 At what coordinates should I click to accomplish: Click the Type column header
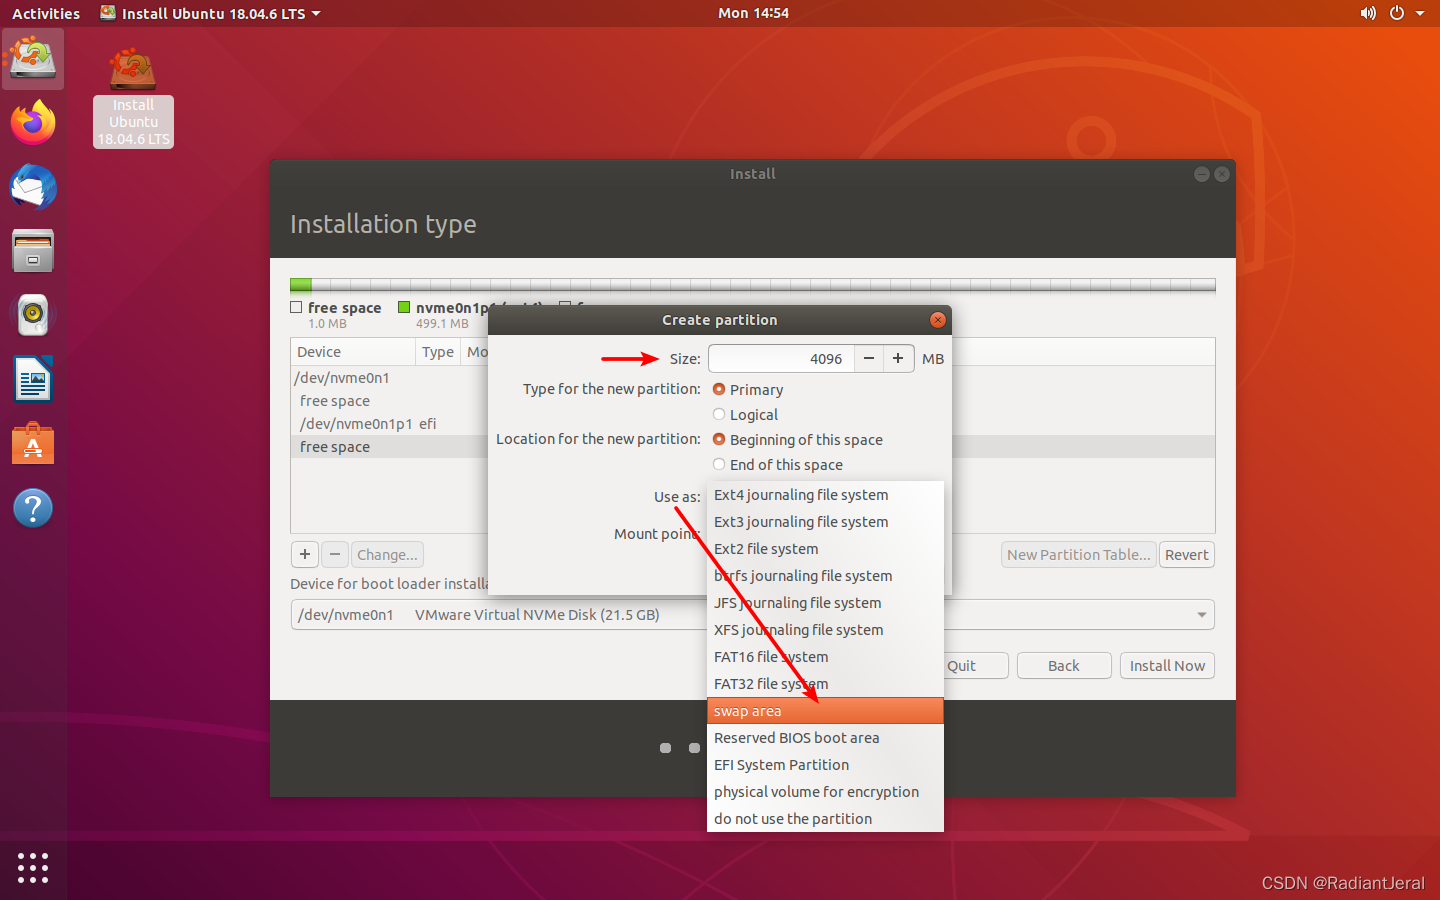(438, 352)
